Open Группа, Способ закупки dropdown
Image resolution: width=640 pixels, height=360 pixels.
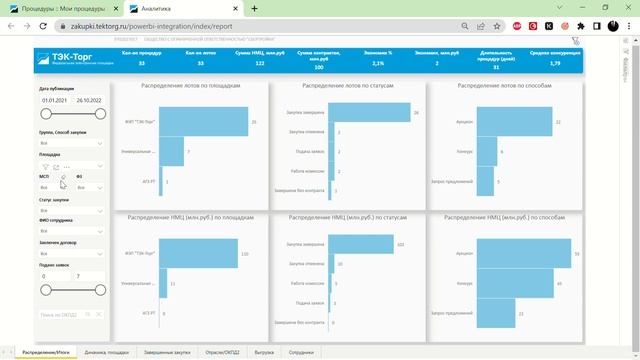(71, 143)
